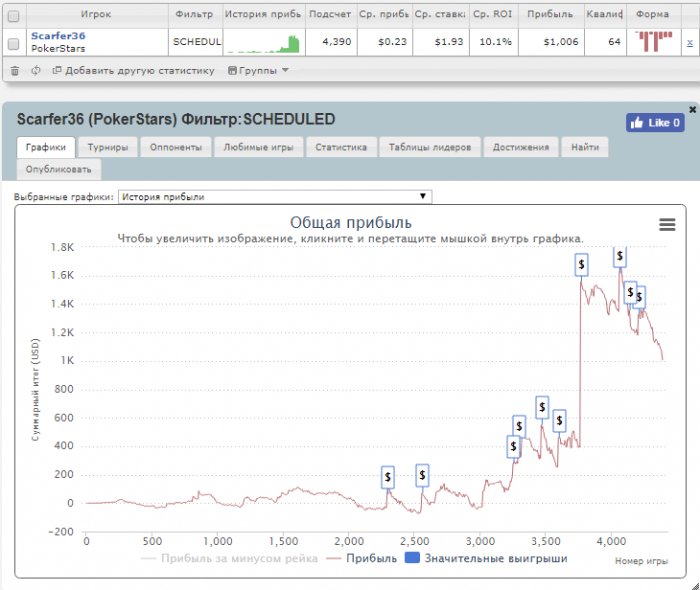Click the $ marker at the 1.6K peak

pos(581,265)
